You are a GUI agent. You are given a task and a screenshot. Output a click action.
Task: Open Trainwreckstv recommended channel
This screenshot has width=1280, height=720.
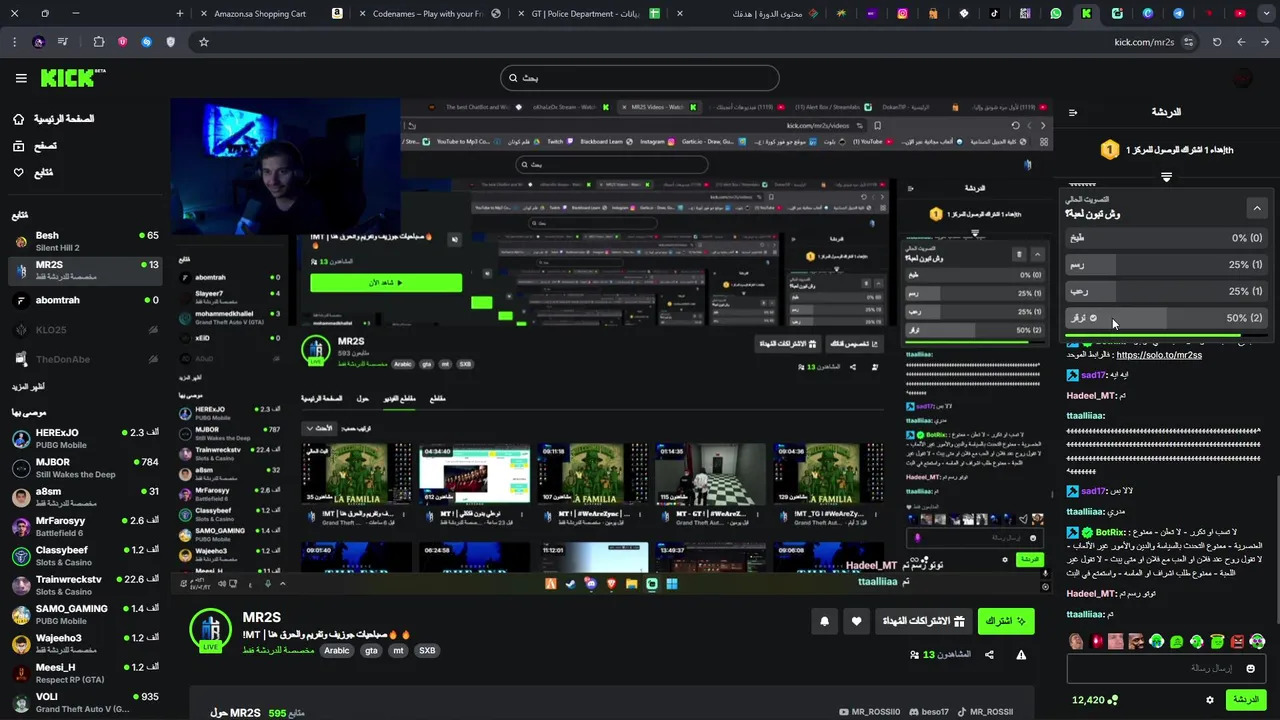tap(85, 585)
